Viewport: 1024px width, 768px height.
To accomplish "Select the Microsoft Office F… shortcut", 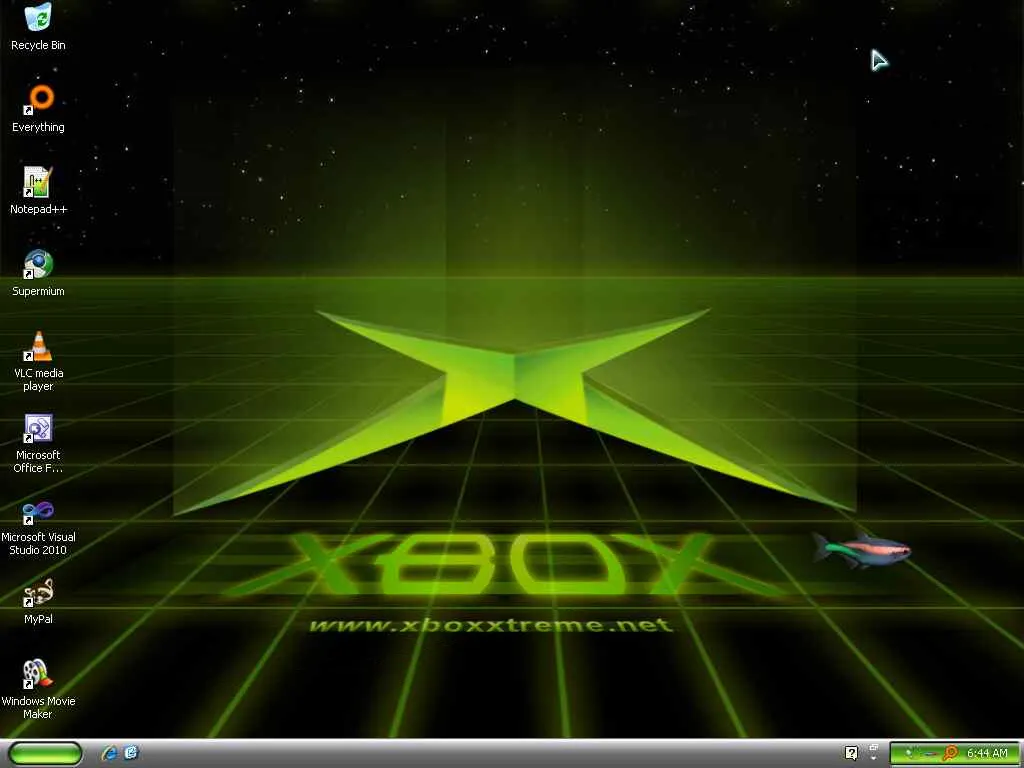I will 38,443.
